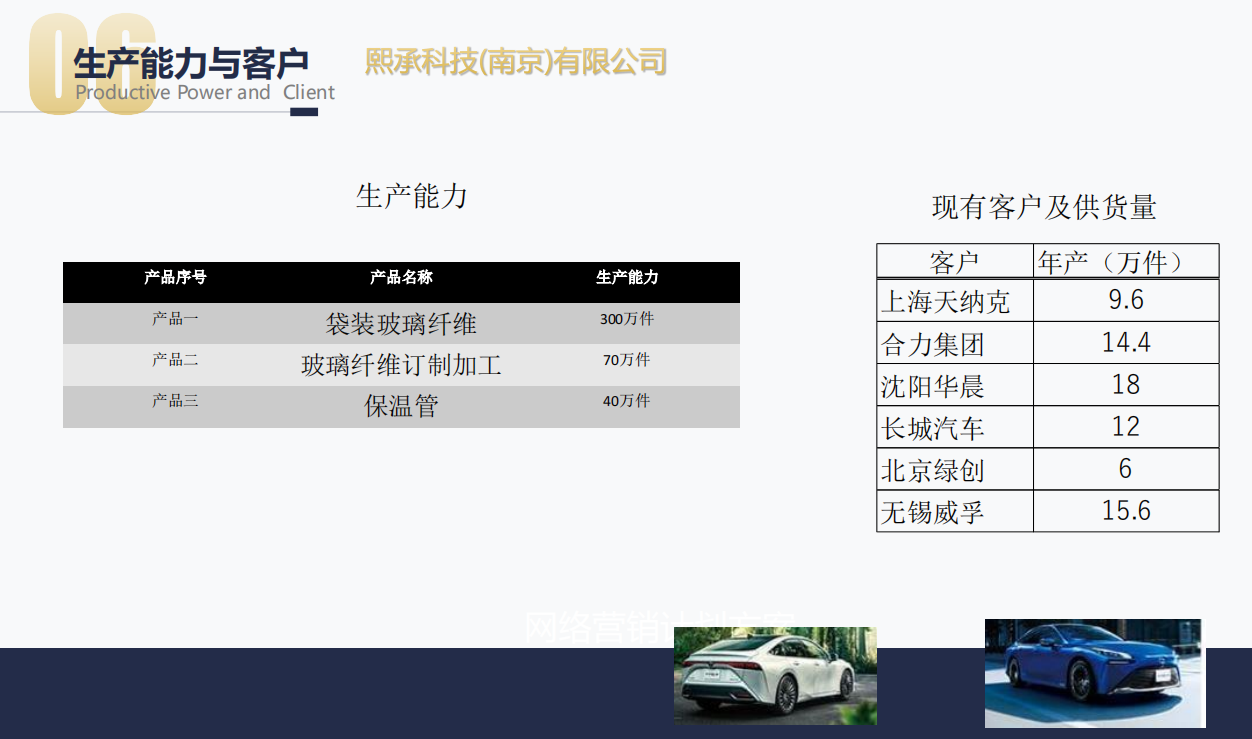Click the 产品三 row label

click(175, 401)
